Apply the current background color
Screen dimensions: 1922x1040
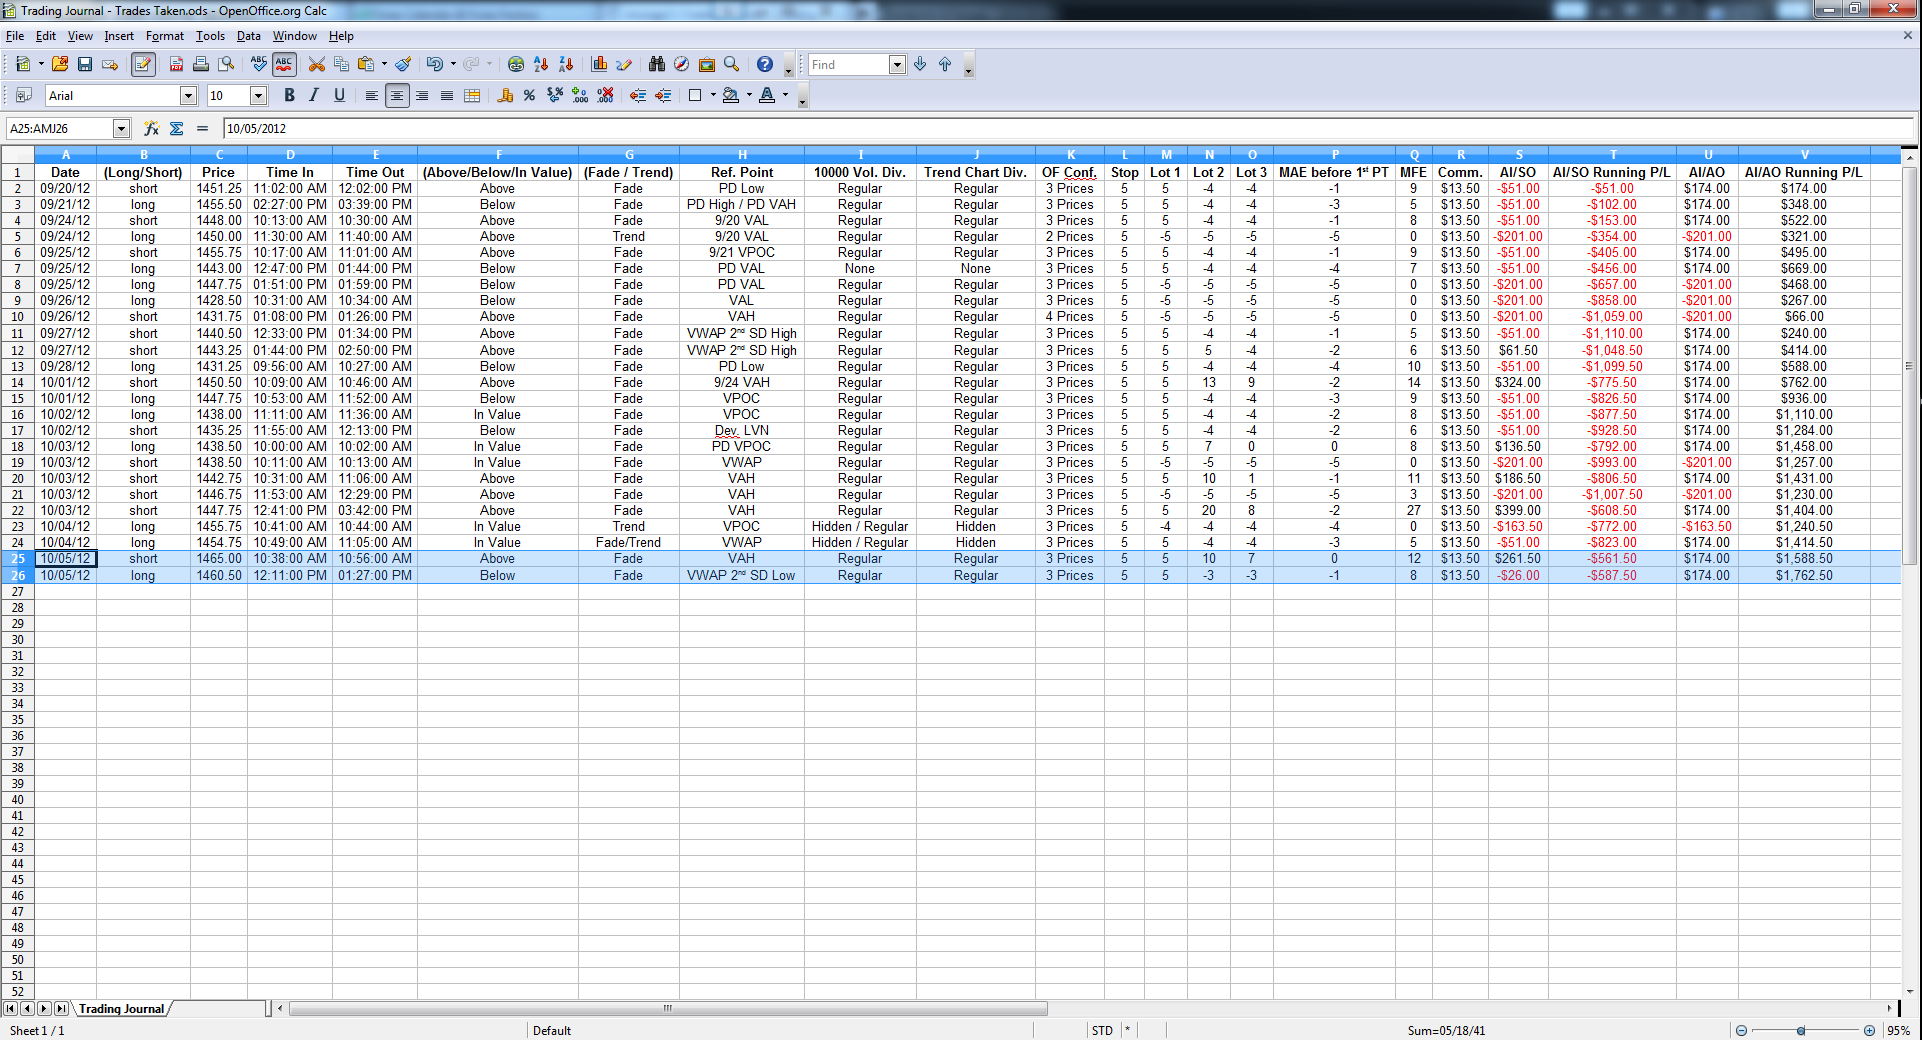(x=731, y=95)
